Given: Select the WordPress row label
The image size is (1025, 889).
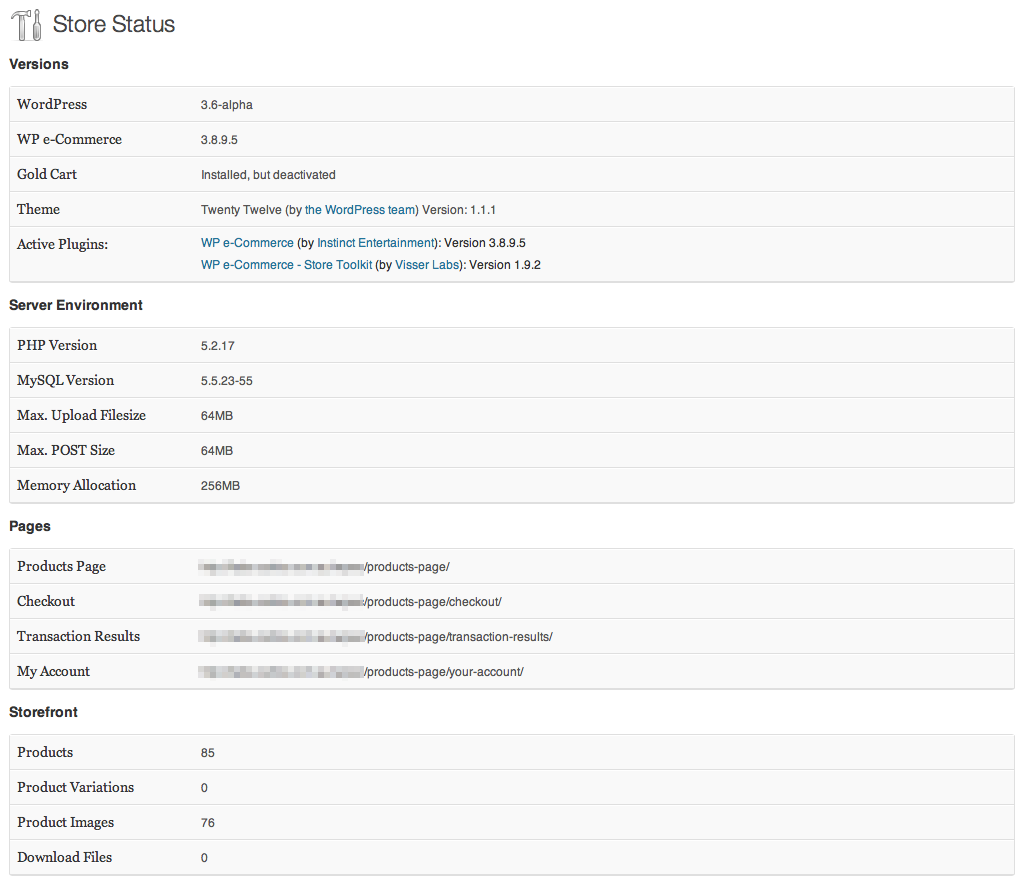Looking at the screenshot, I should coord(52,104).
